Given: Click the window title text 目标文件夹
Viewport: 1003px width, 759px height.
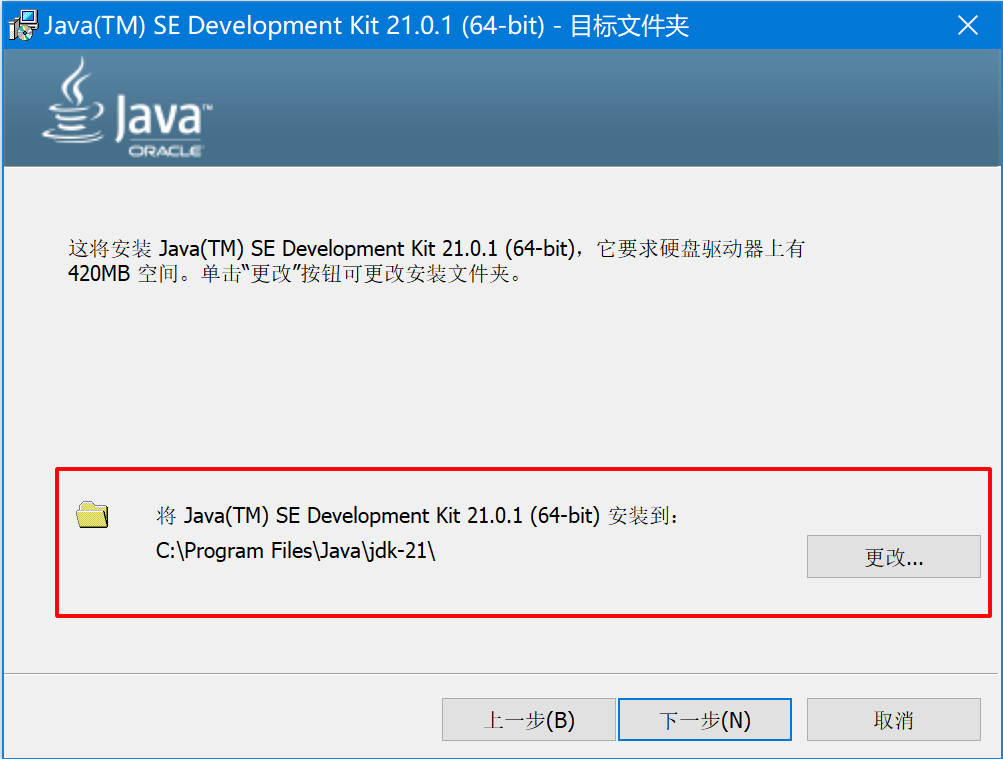Looking at the screenshot, I should pos(629,26).
